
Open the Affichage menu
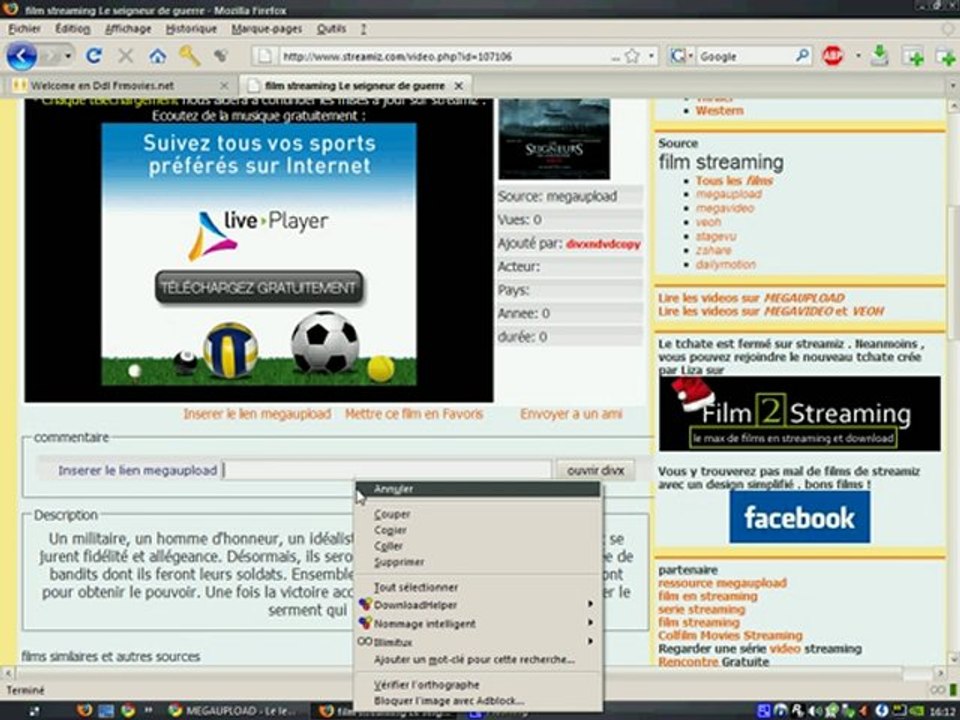pos(128,29)
